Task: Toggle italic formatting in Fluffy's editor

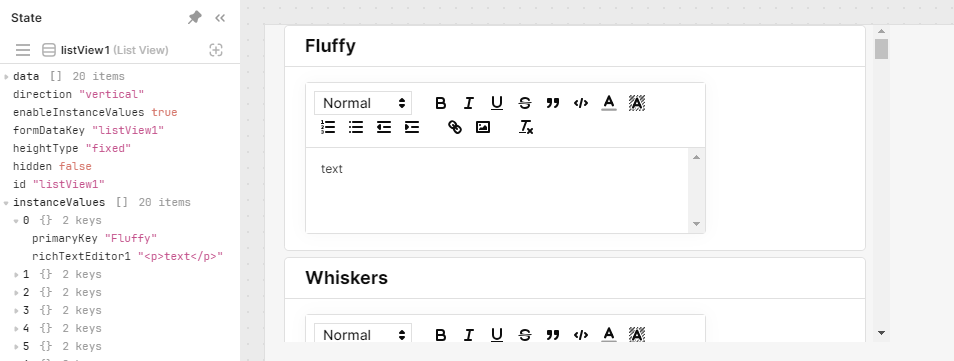Action: (468, 103)
